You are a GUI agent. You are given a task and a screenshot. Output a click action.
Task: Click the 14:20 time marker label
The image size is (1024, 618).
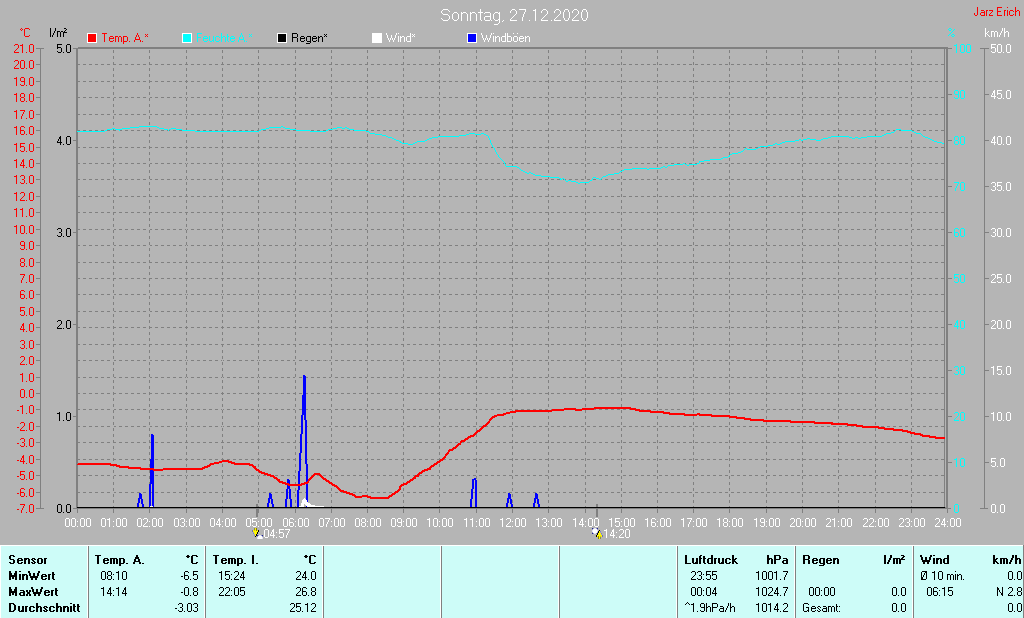(x=616, y=534)
